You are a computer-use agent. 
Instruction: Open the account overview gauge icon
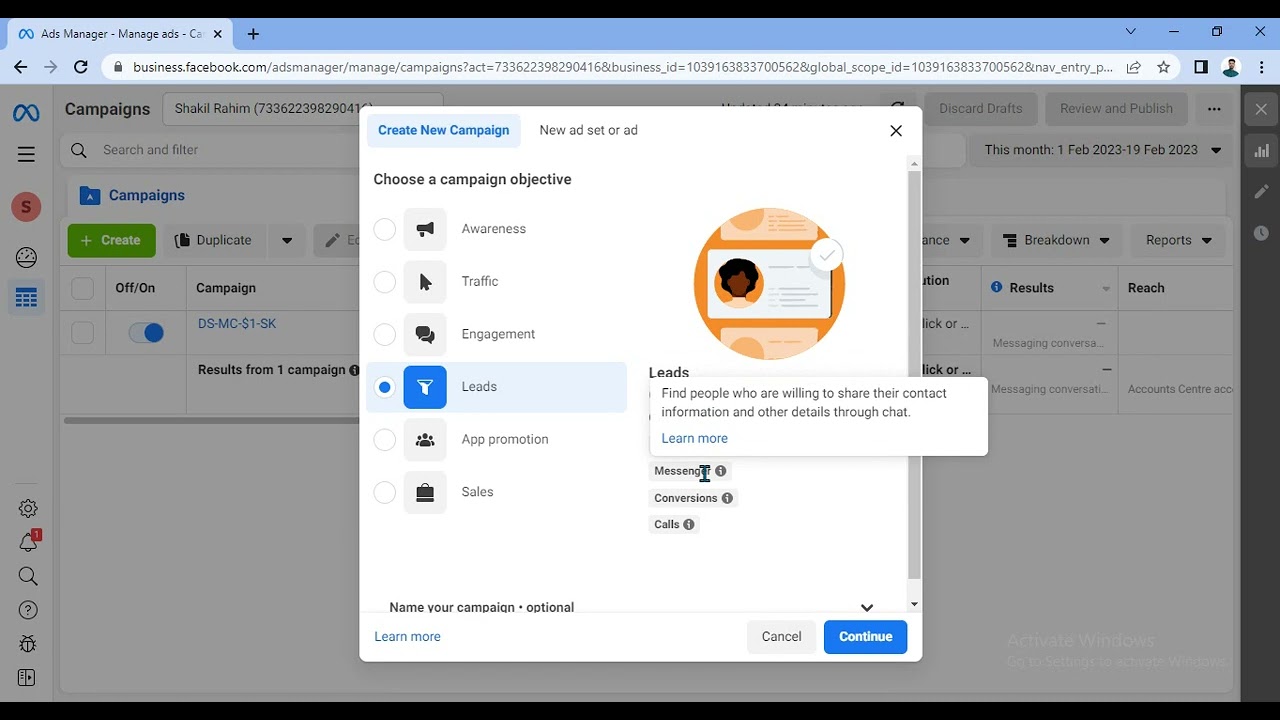(27, 258)
